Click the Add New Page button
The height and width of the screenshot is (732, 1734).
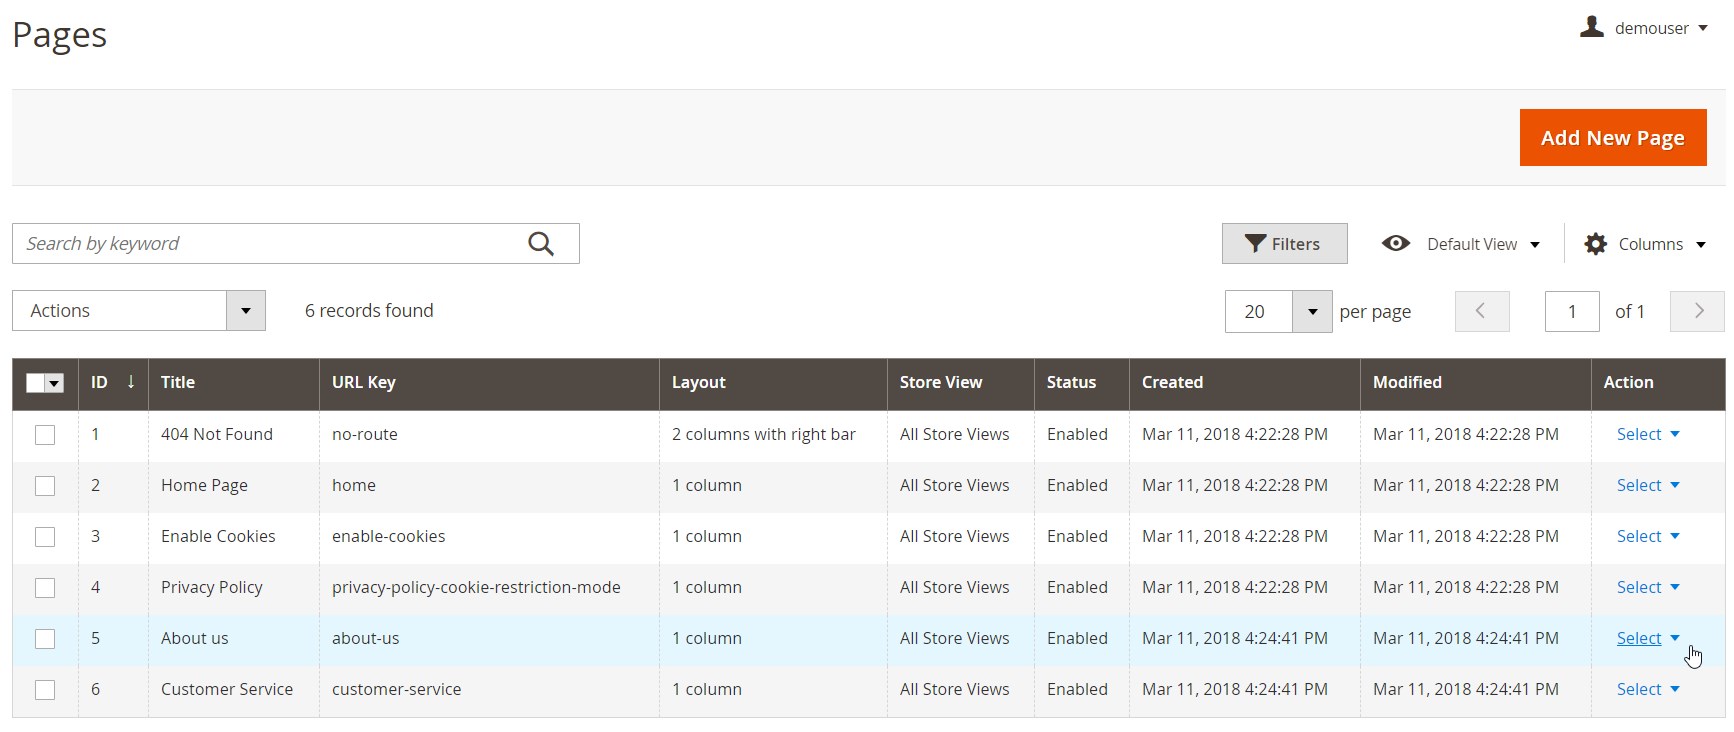1612,138
